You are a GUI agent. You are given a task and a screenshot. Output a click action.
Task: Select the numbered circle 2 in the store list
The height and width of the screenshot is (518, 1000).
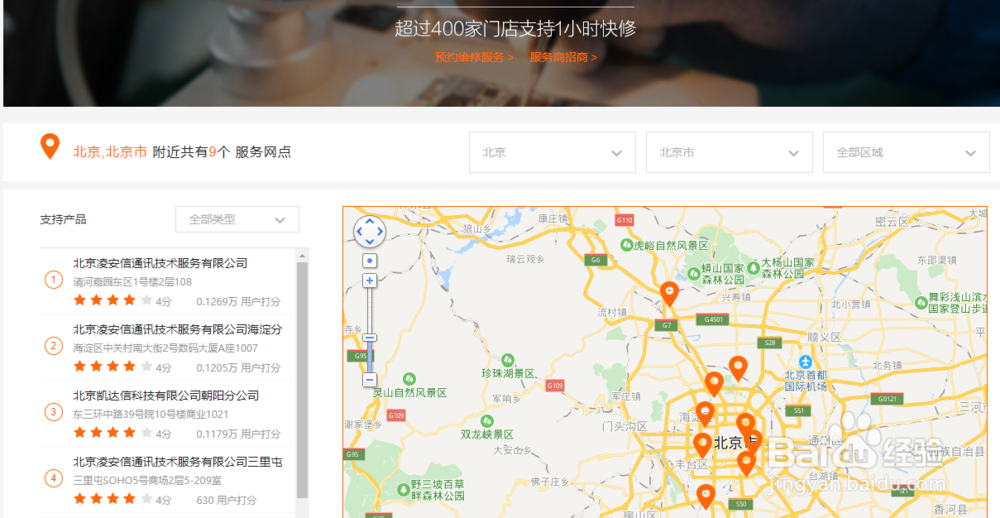click(x=54, y=346)
